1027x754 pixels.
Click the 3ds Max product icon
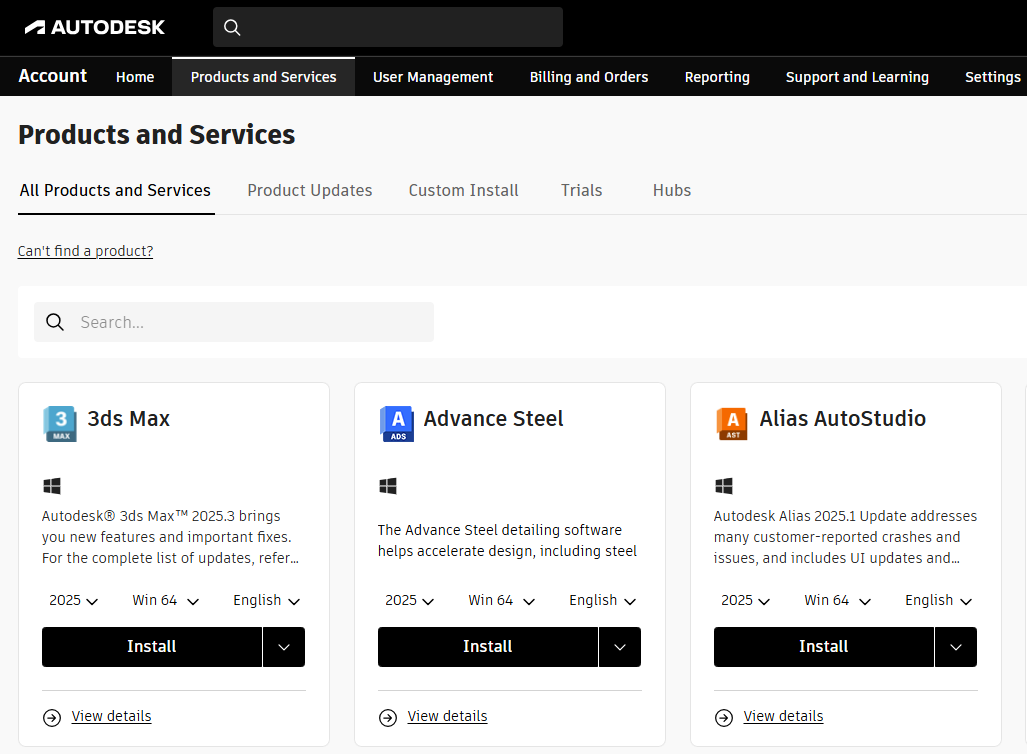pyautogui.click(x=60, y=423)
